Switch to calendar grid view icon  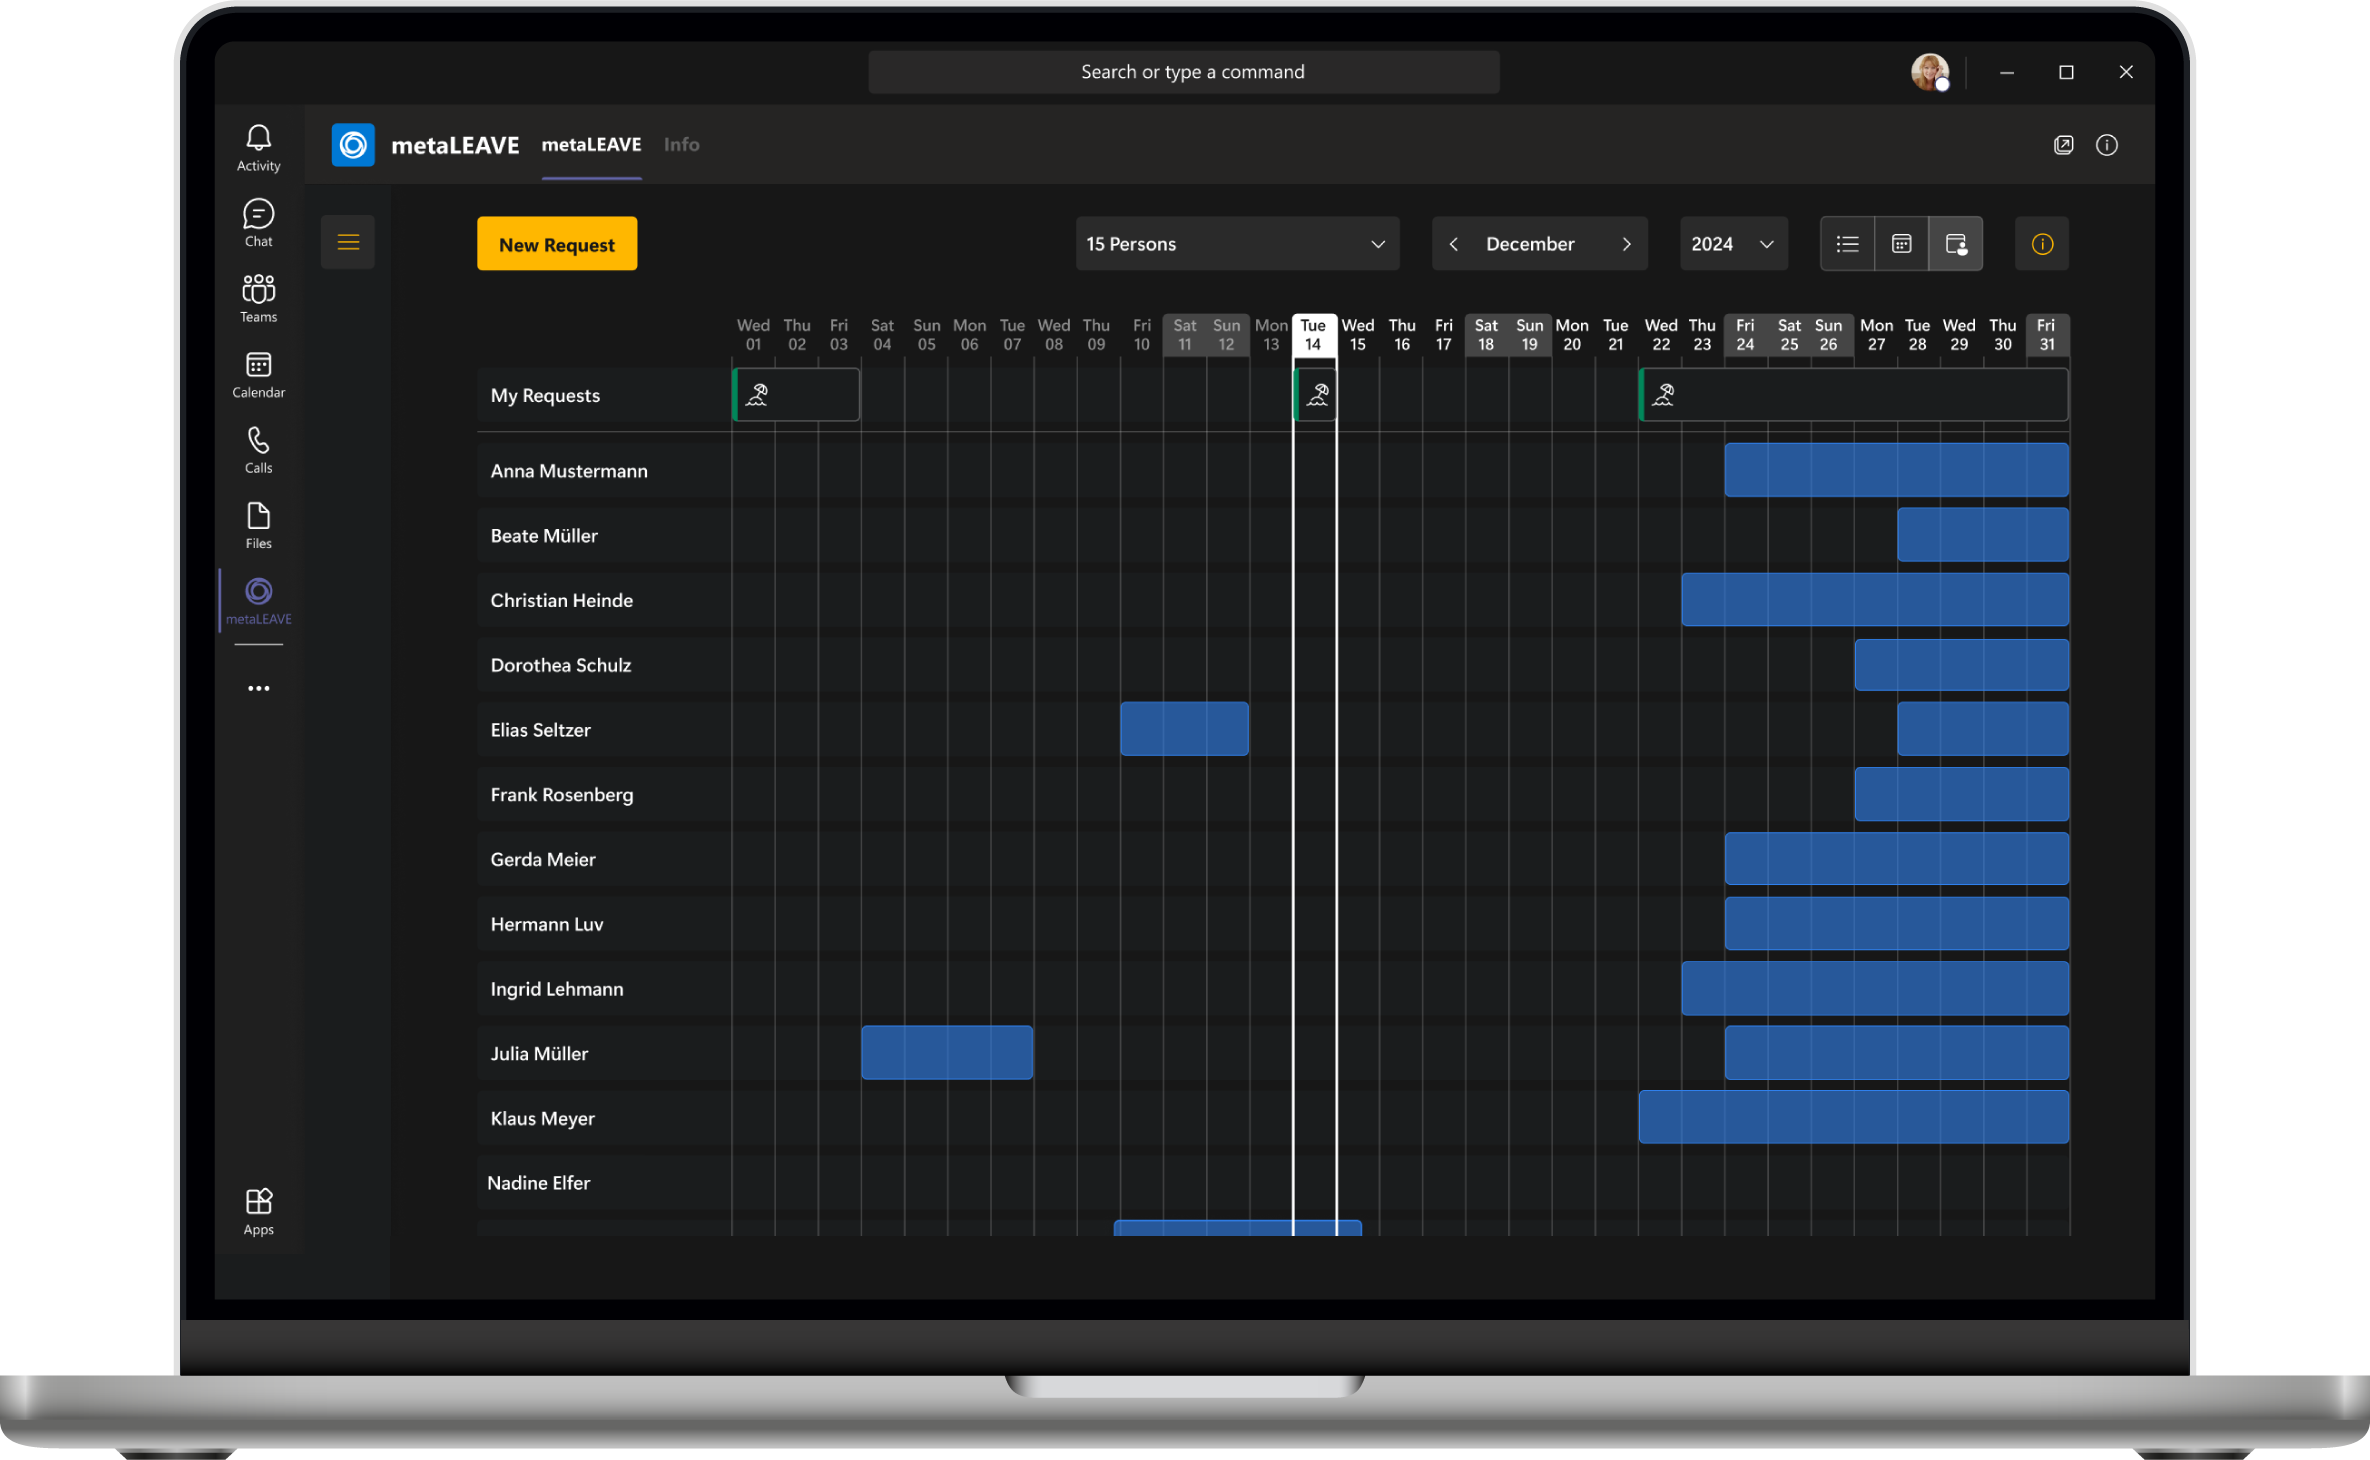(x=1901, y=244)
